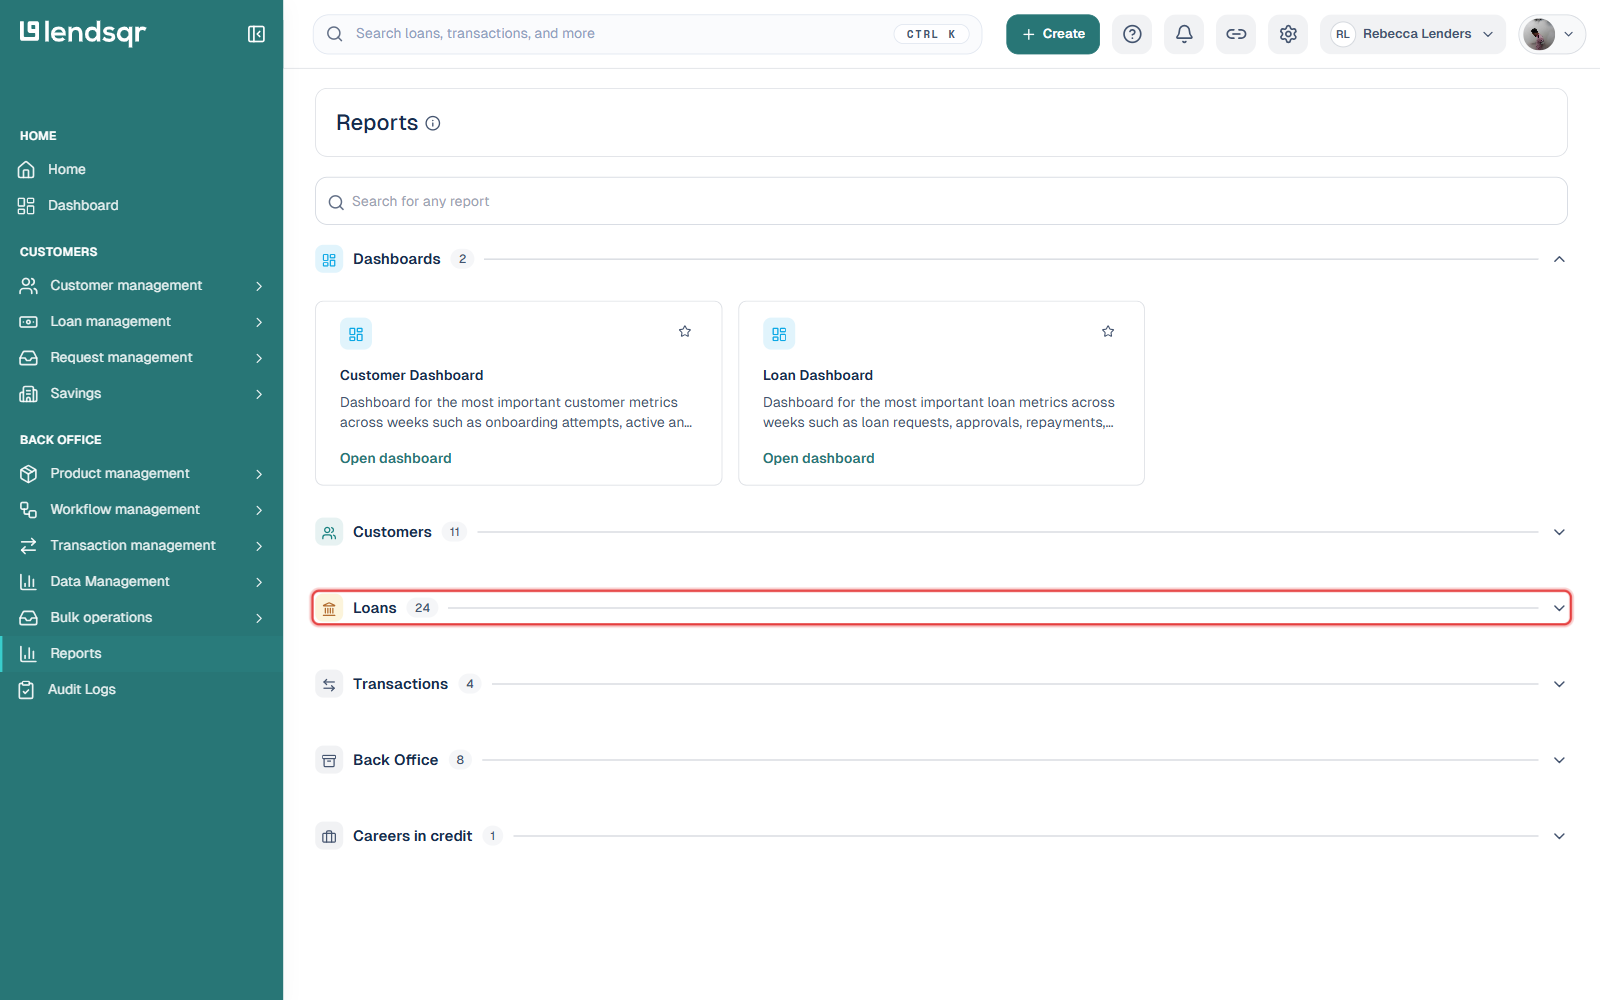Open dashboard link for Loan Dashboard
The image size is (1600, 1000).
coord(819,458)
